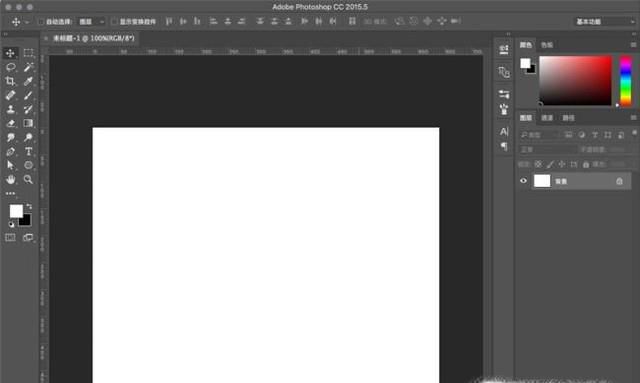Select the Rectangular Marquee tool
The image size is (640, 383).
pyautogui.click(x=28, y=53)
